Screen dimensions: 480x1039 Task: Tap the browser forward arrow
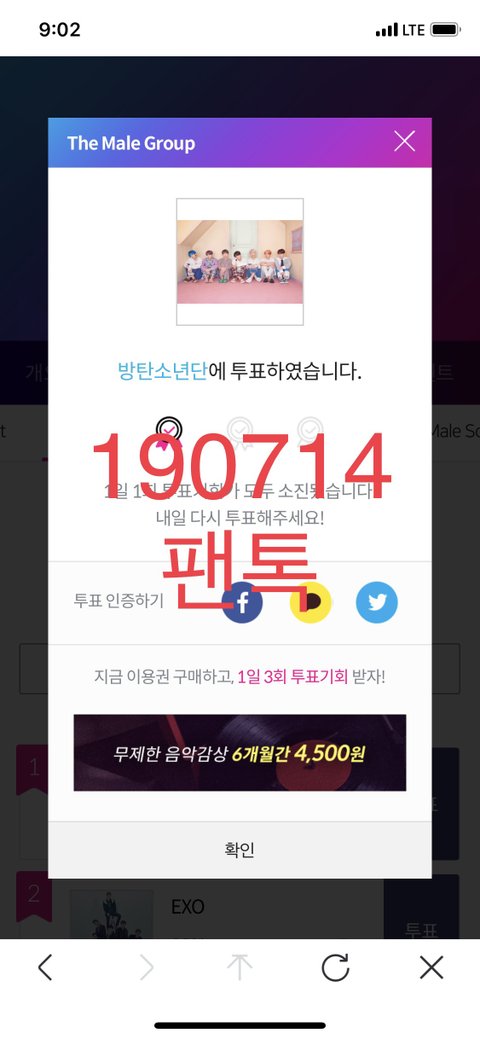(146, 967)
